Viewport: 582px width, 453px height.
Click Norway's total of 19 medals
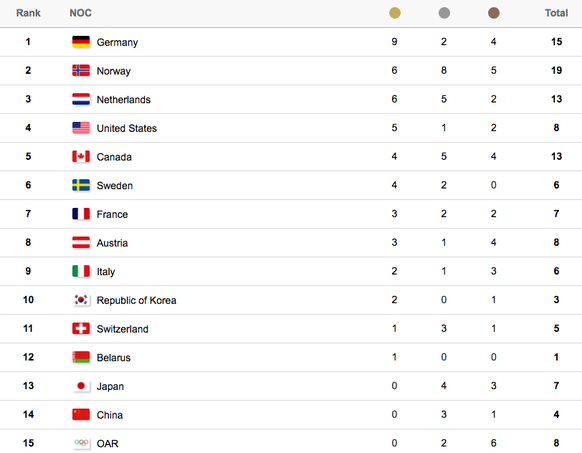click(556, 70)
